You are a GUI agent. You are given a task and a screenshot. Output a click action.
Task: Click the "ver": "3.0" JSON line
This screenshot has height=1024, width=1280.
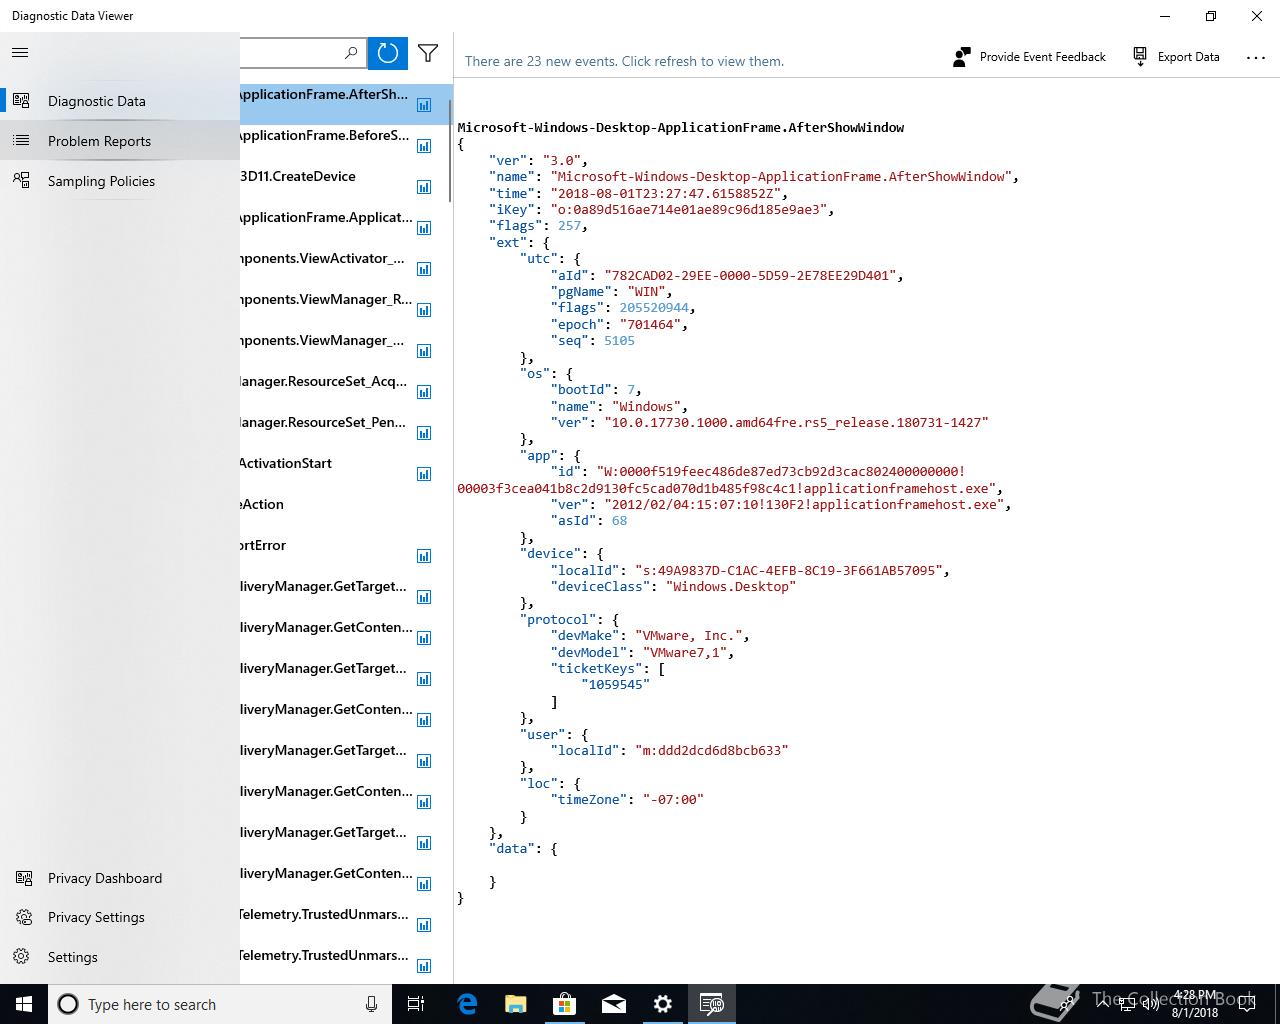(538, 160)
